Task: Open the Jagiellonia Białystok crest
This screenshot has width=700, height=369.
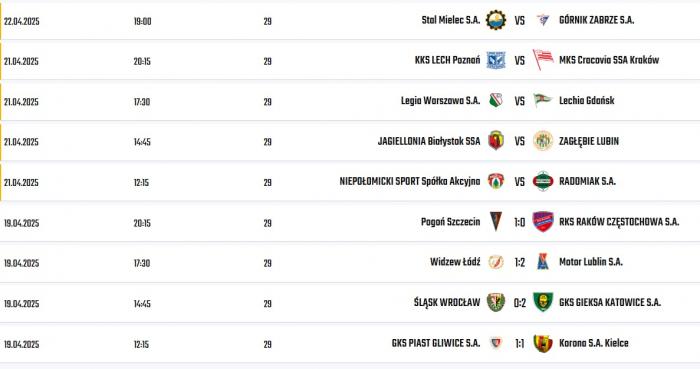Action: 496,141
